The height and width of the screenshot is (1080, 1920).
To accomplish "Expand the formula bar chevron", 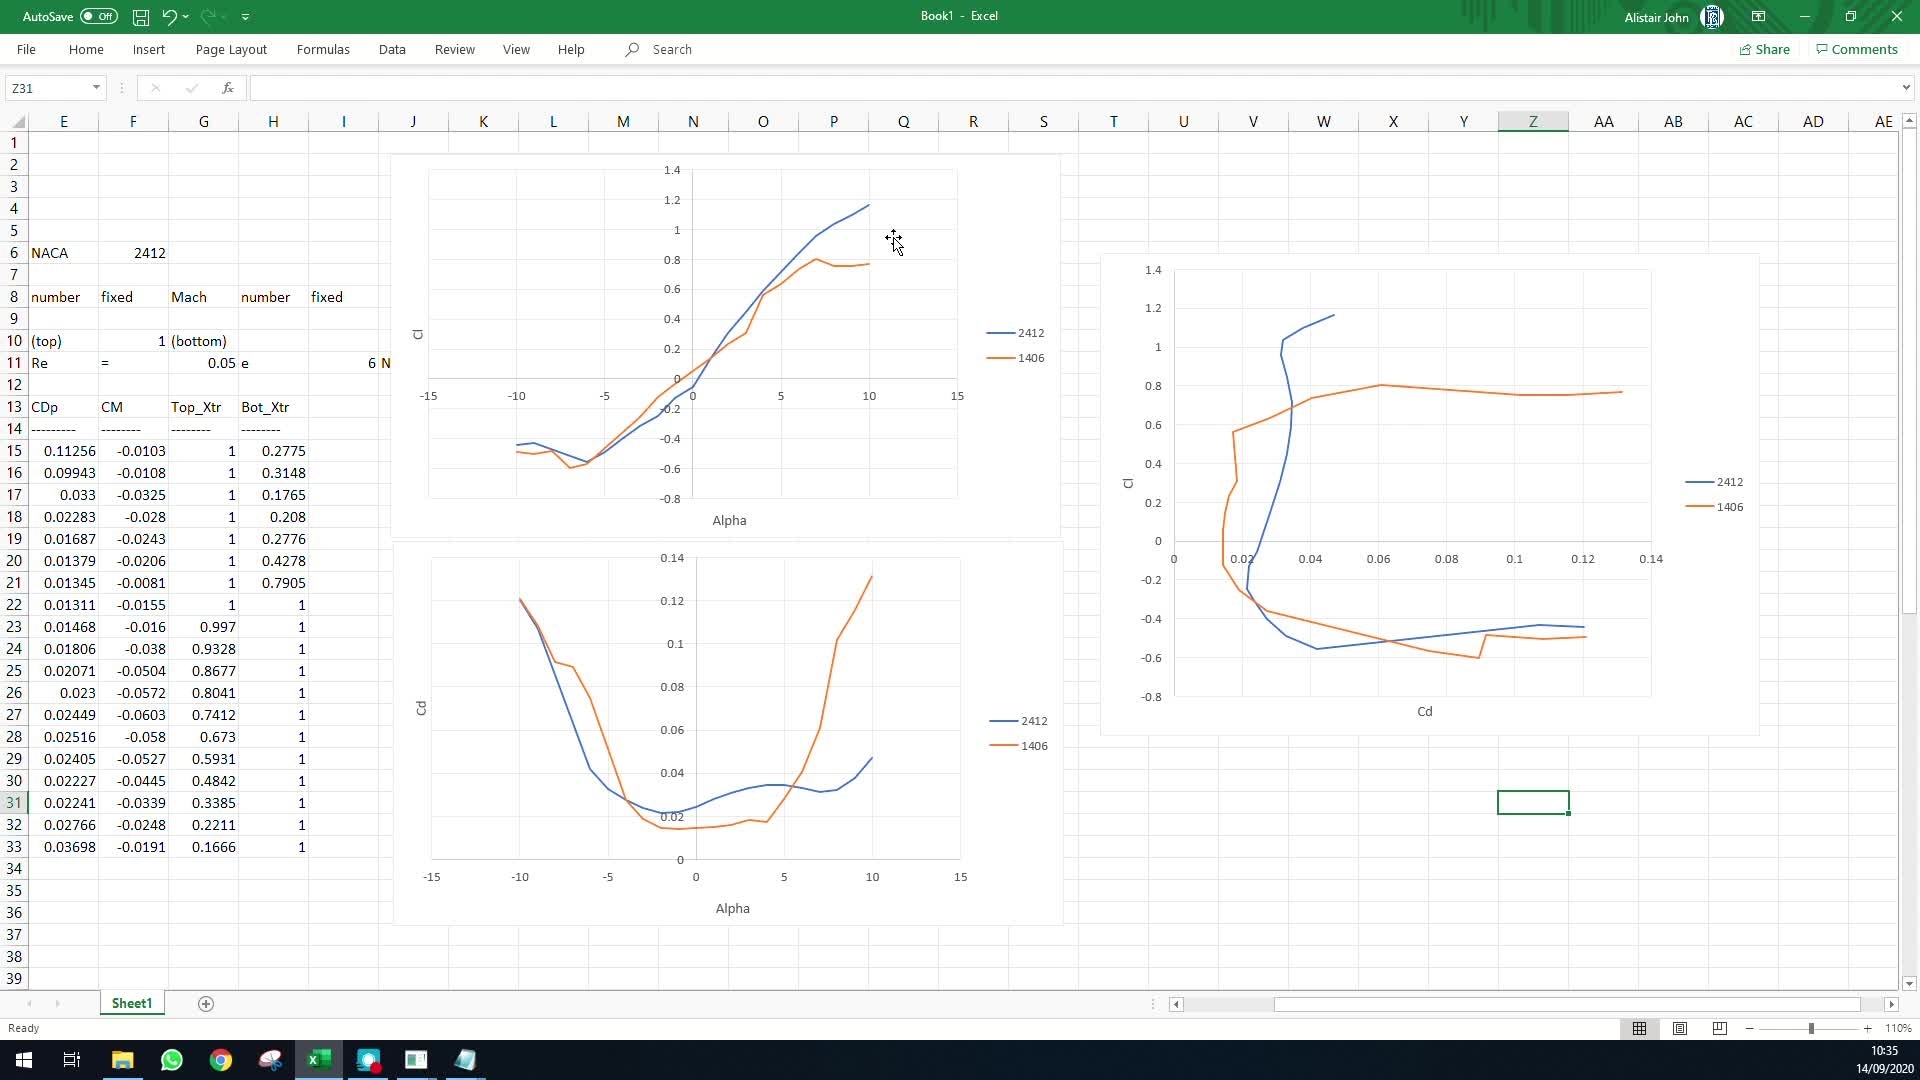I will point(1906,88).
